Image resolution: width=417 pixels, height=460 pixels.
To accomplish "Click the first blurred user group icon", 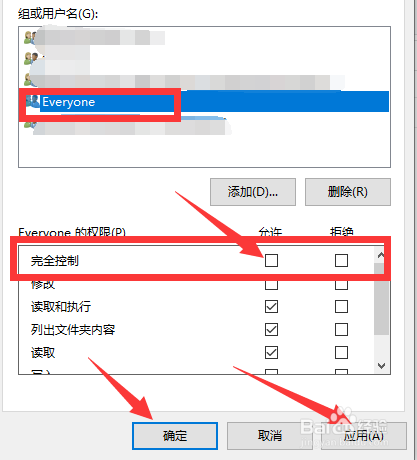I will click(x=30, y=38).
